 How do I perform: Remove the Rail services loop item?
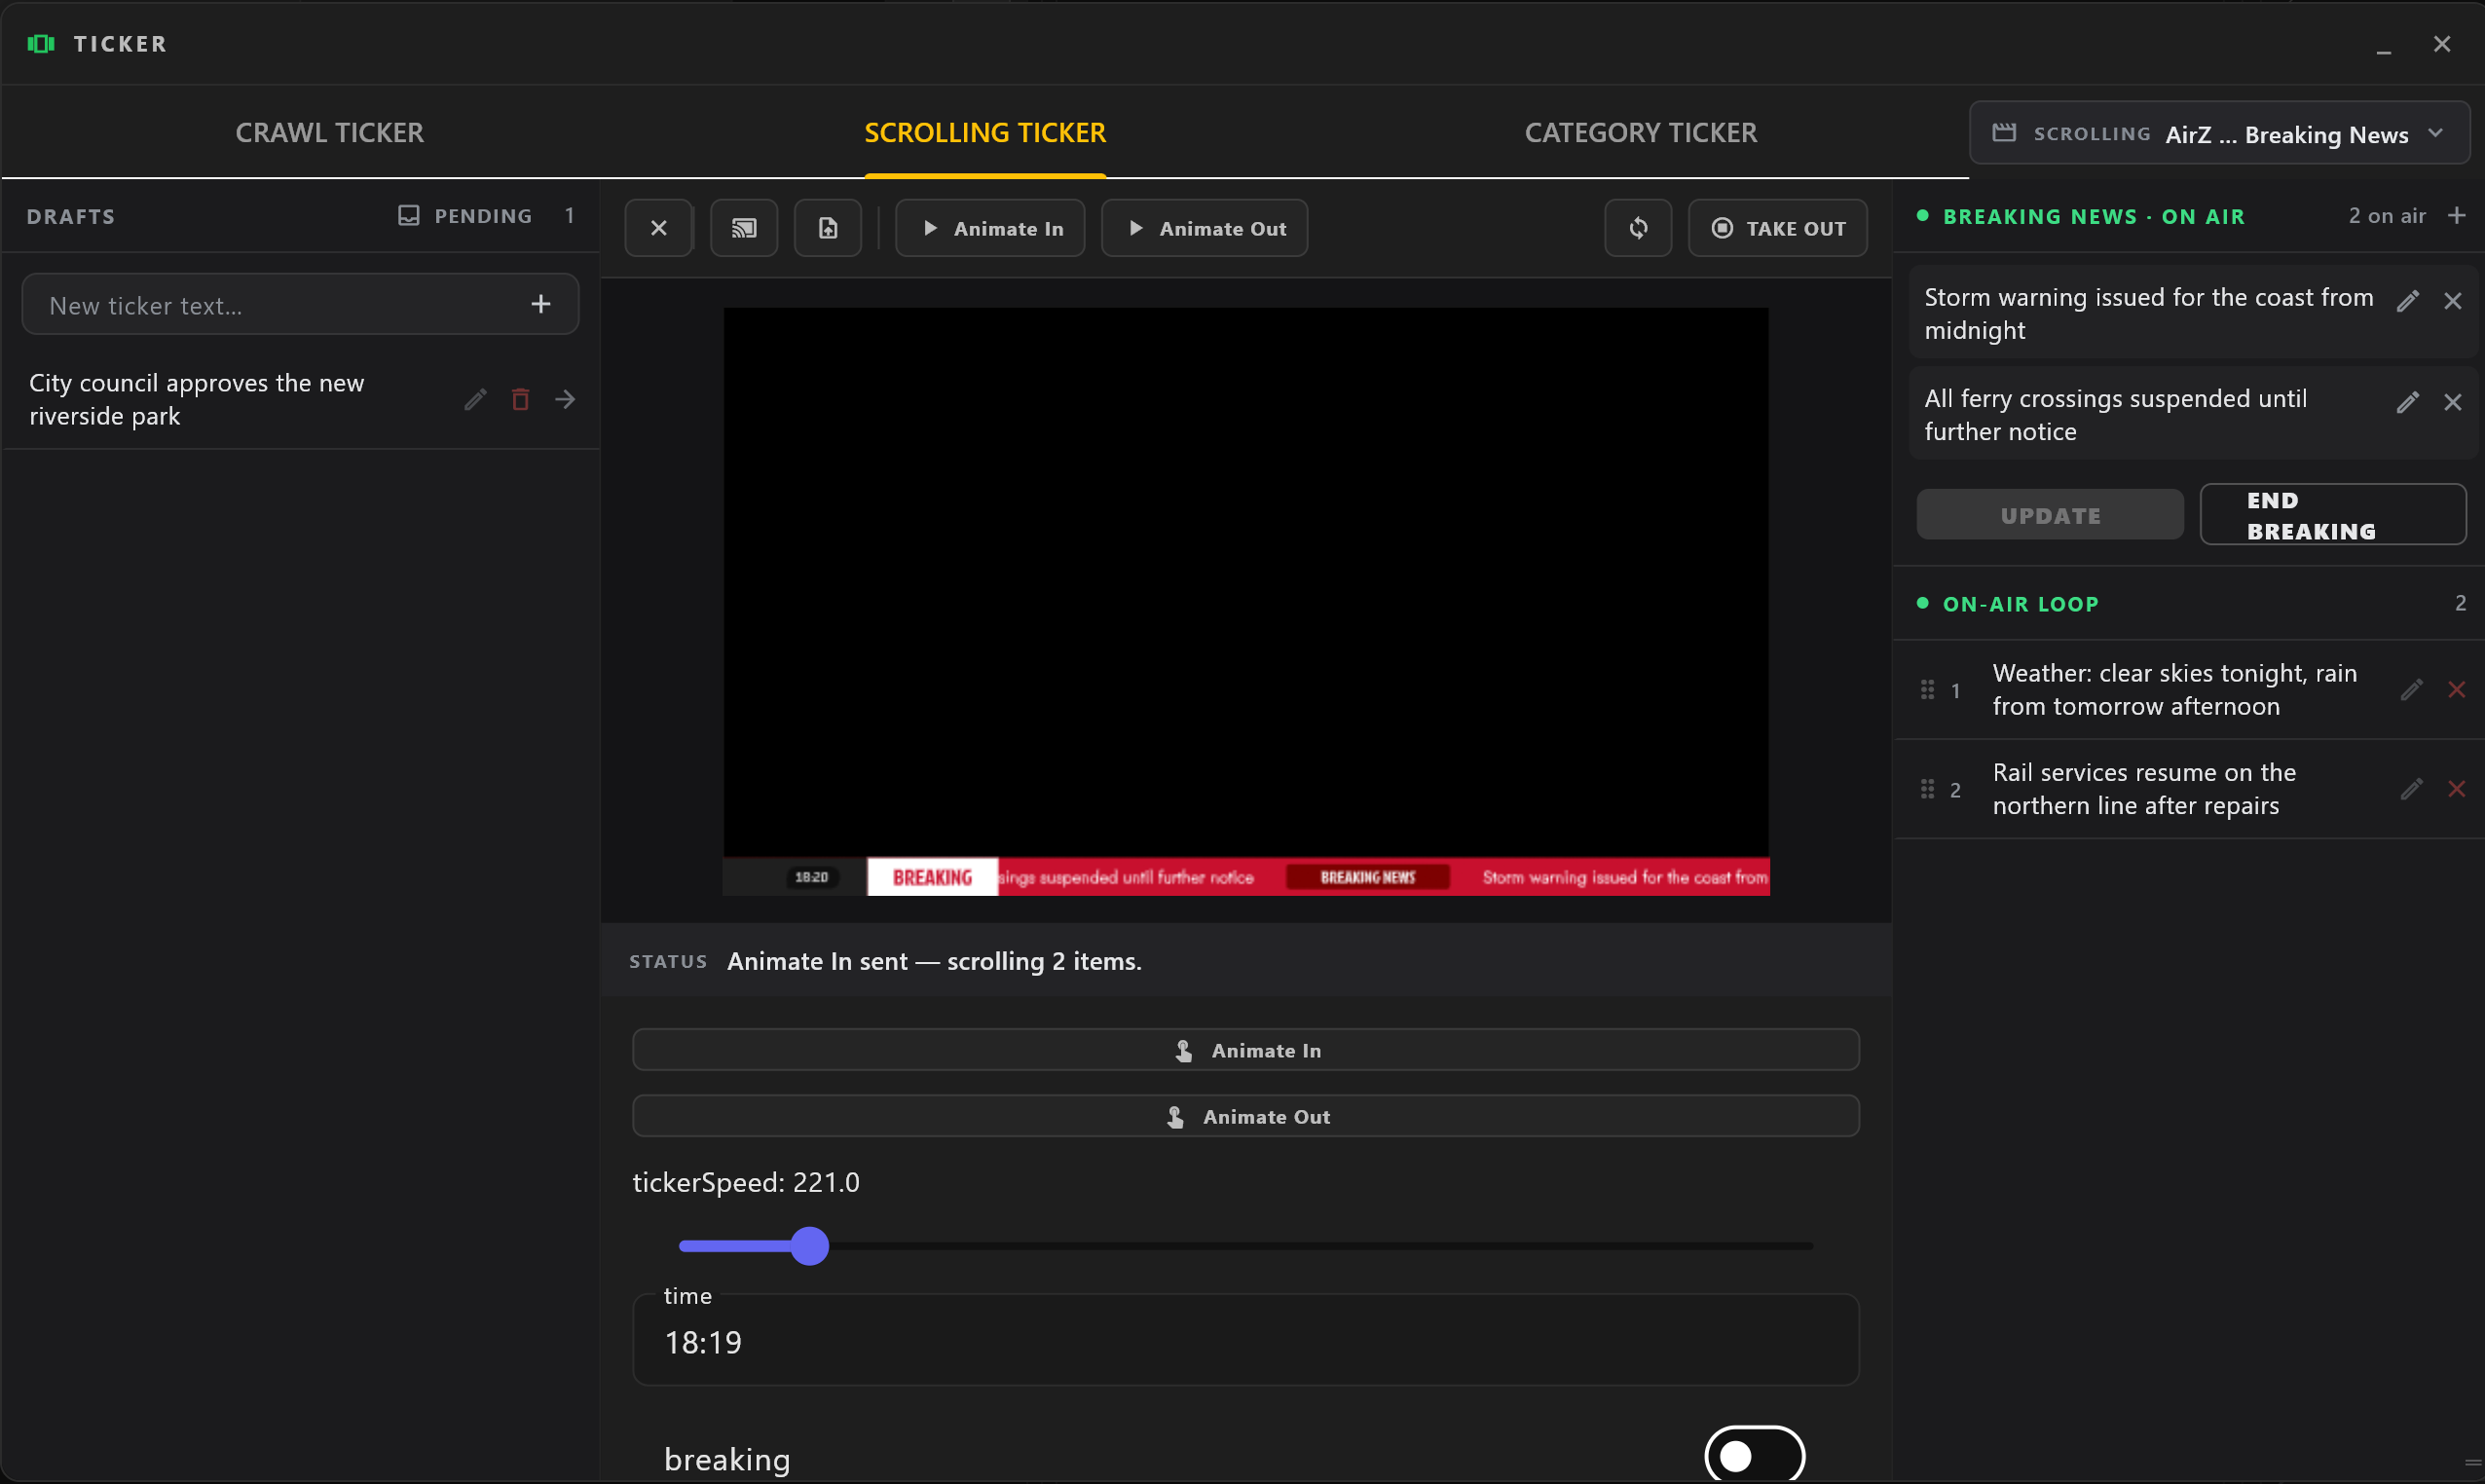click(x=2456, y=789)
